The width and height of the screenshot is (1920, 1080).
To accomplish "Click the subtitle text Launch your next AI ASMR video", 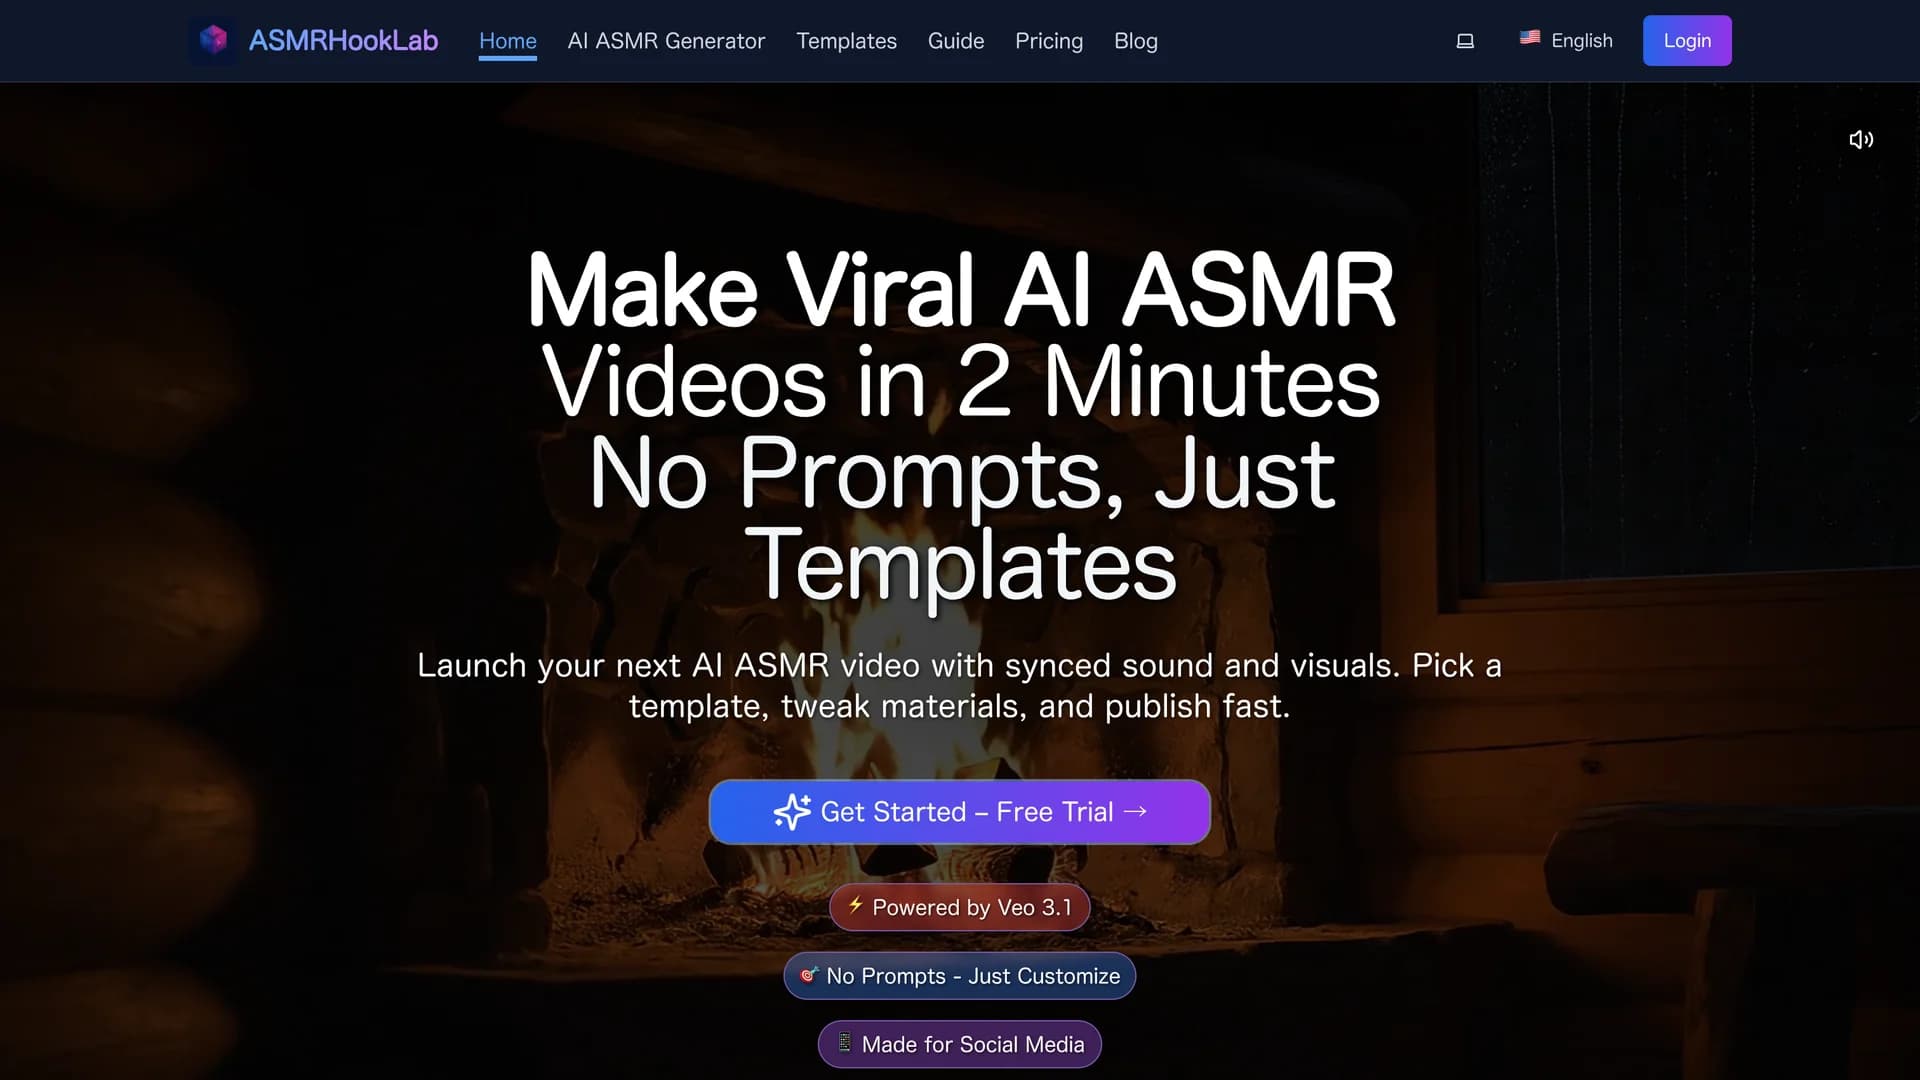I will coord(960,686).
